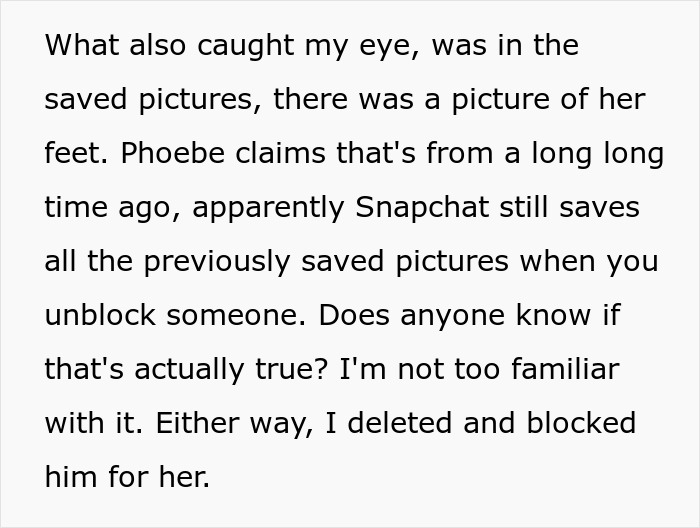Viewport: 700px width, 528px height.
Task: Click the words time ago
Action: point(112,208)
